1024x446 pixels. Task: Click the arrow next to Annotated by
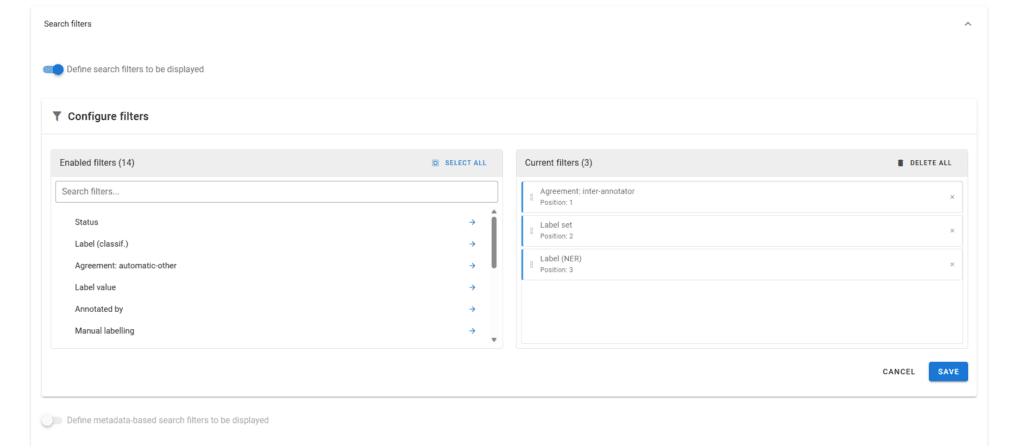(472, 309)
